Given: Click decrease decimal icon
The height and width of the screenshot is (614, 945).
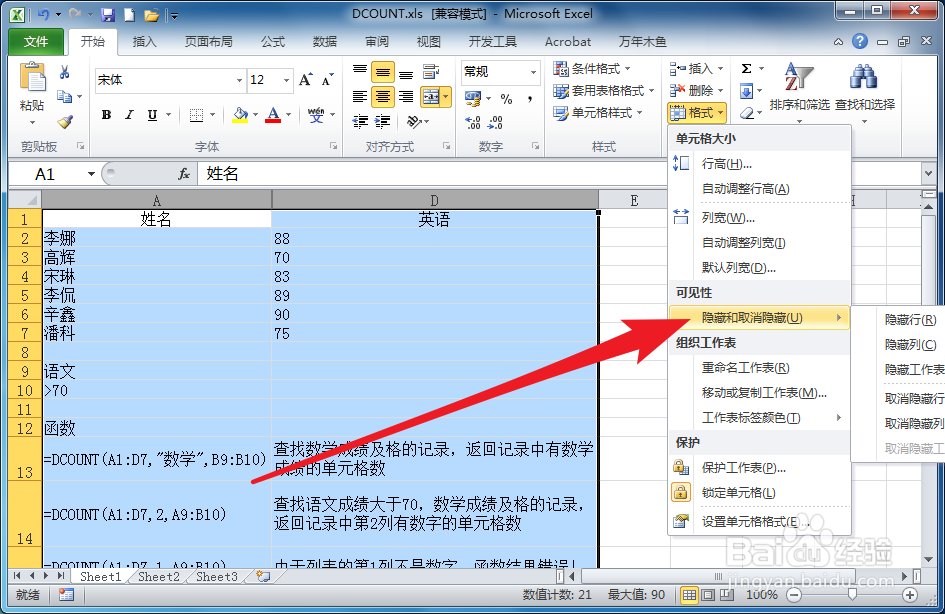Looking at the screenshot, I should point(495,122).
